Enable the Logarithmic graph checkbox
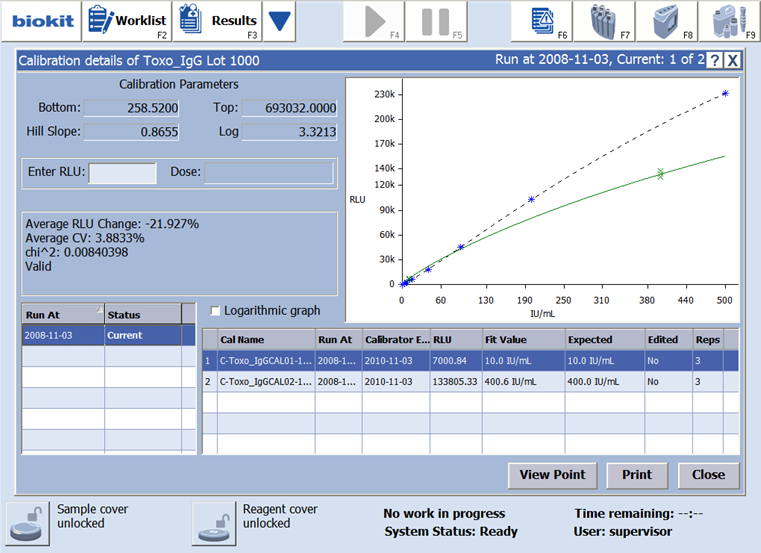Viewport: 761px width, 553px height. tap(215, 311)
